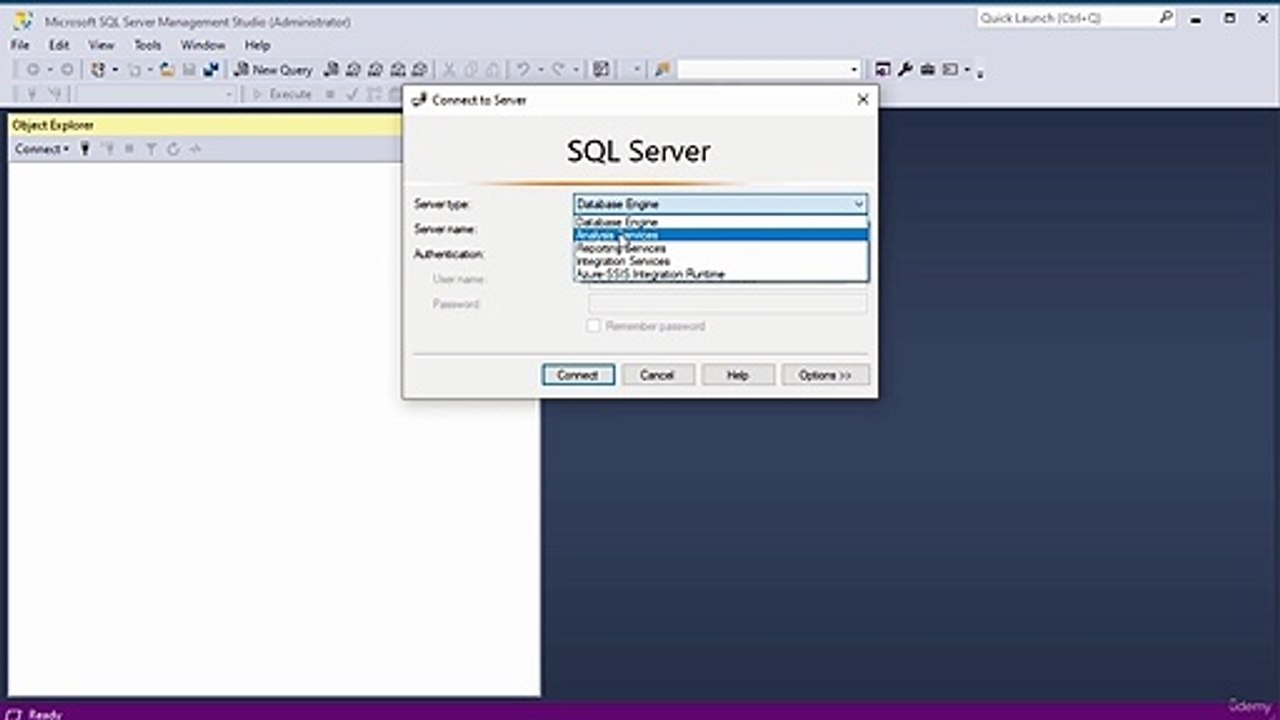Click the Toolbox briefcase icon in toolbar
Viewport: 1280px width, 720px height.
coord(927,70)
